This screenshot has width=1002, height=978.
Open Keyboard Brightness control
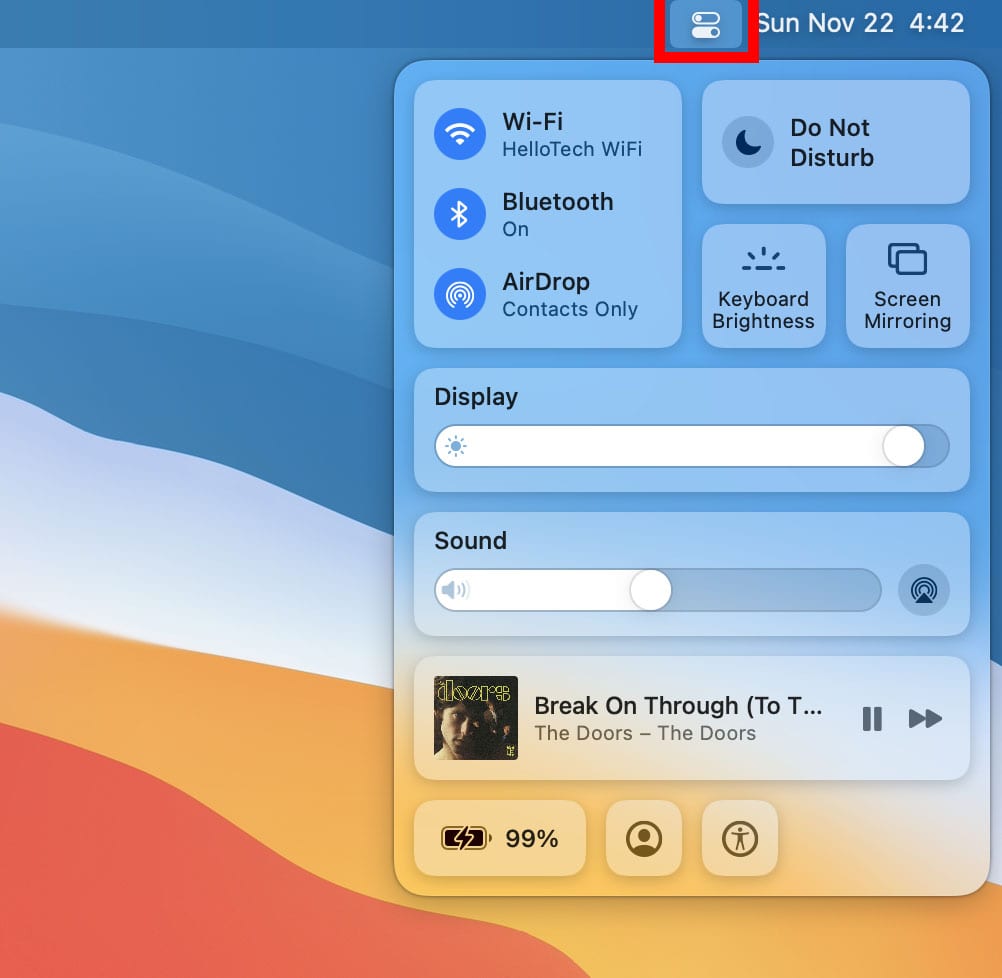coord(764,286)
